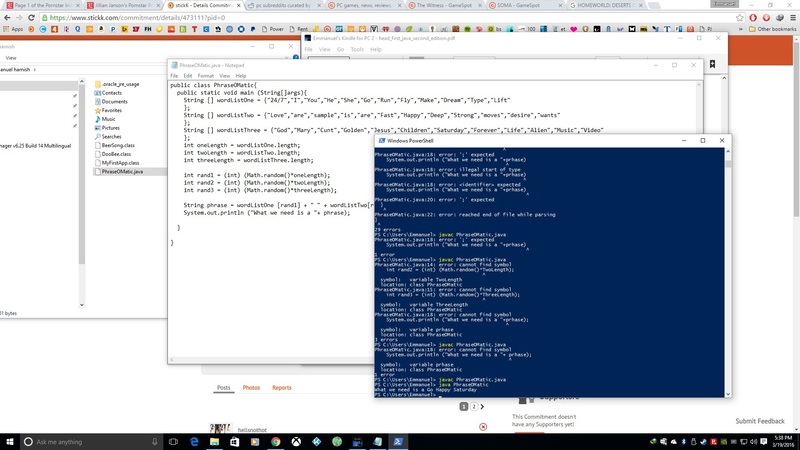
Task: Open the Reports tab on the Stickk page
Action: coord(282,387)
